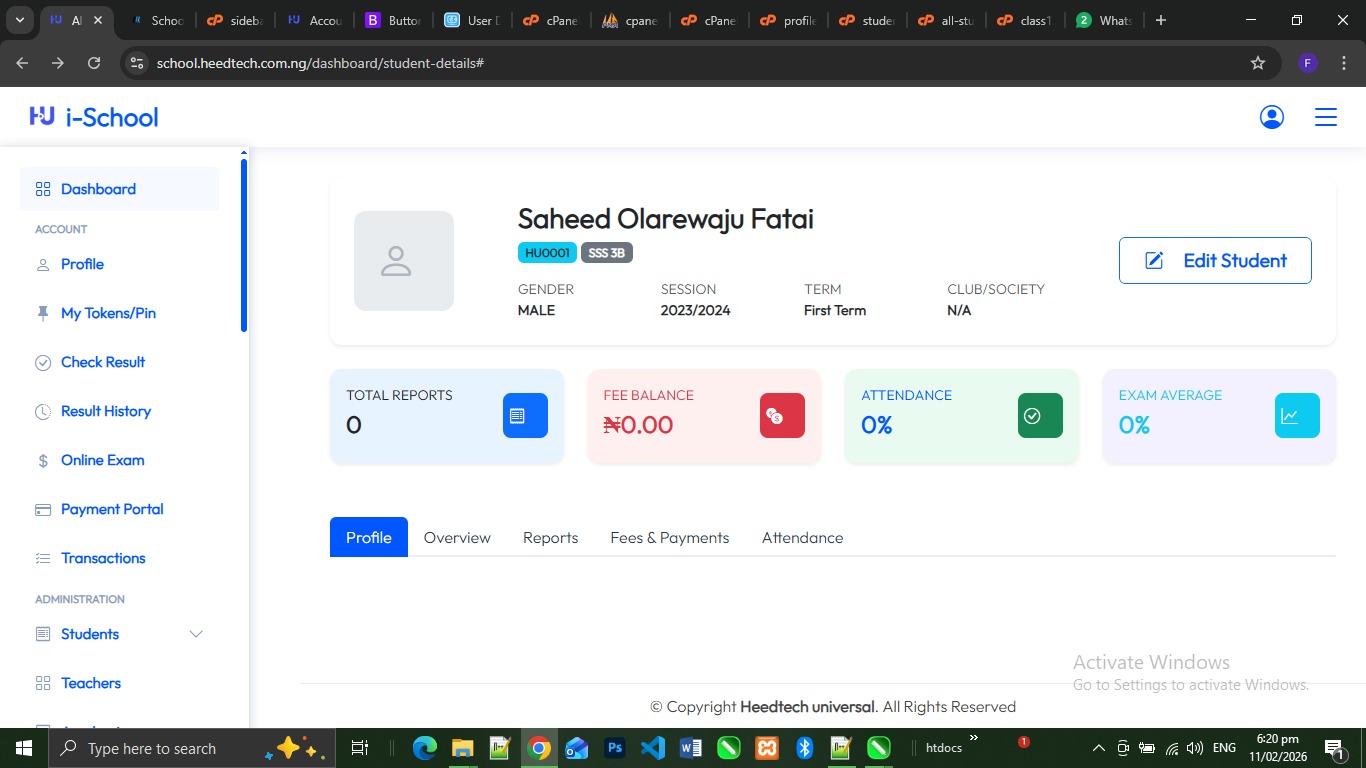Select the My Tokens/Pin pin icon
Screen dimensions: 1366x768
coord(42,313)
